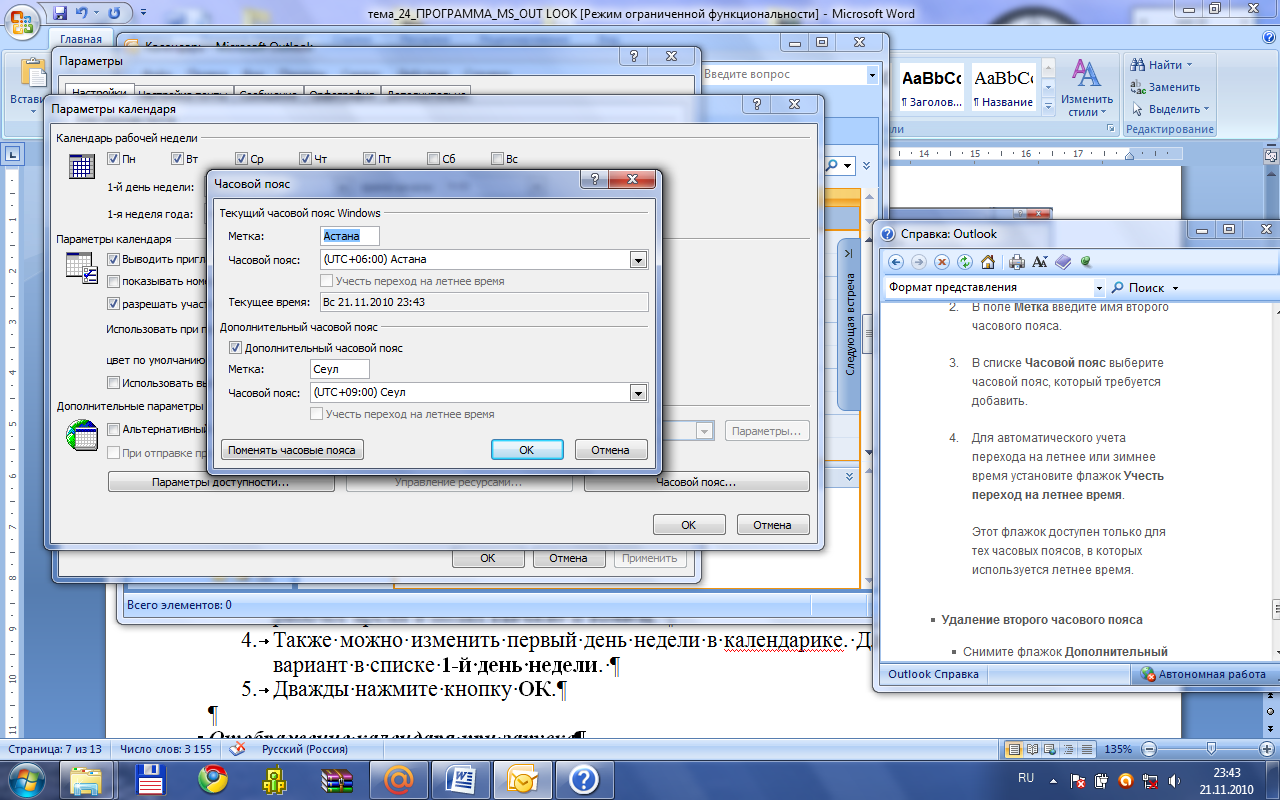Redo action in Word quick access toolbar
This screenshot has height=800, width=1280.
click(113, 14)
